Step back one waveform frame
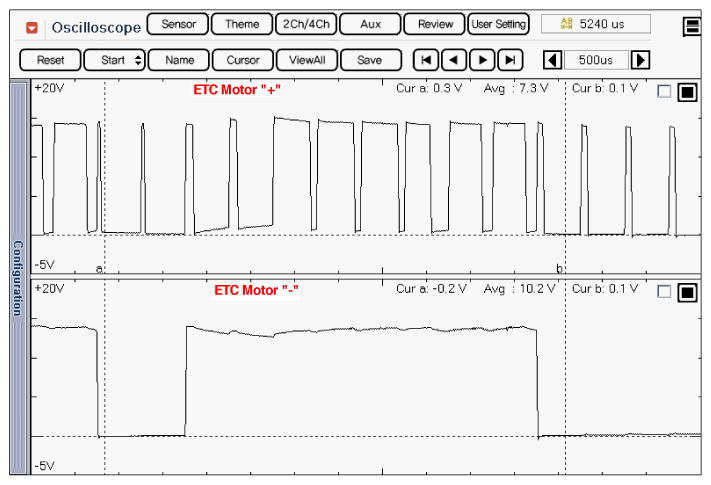 point(453,60)
